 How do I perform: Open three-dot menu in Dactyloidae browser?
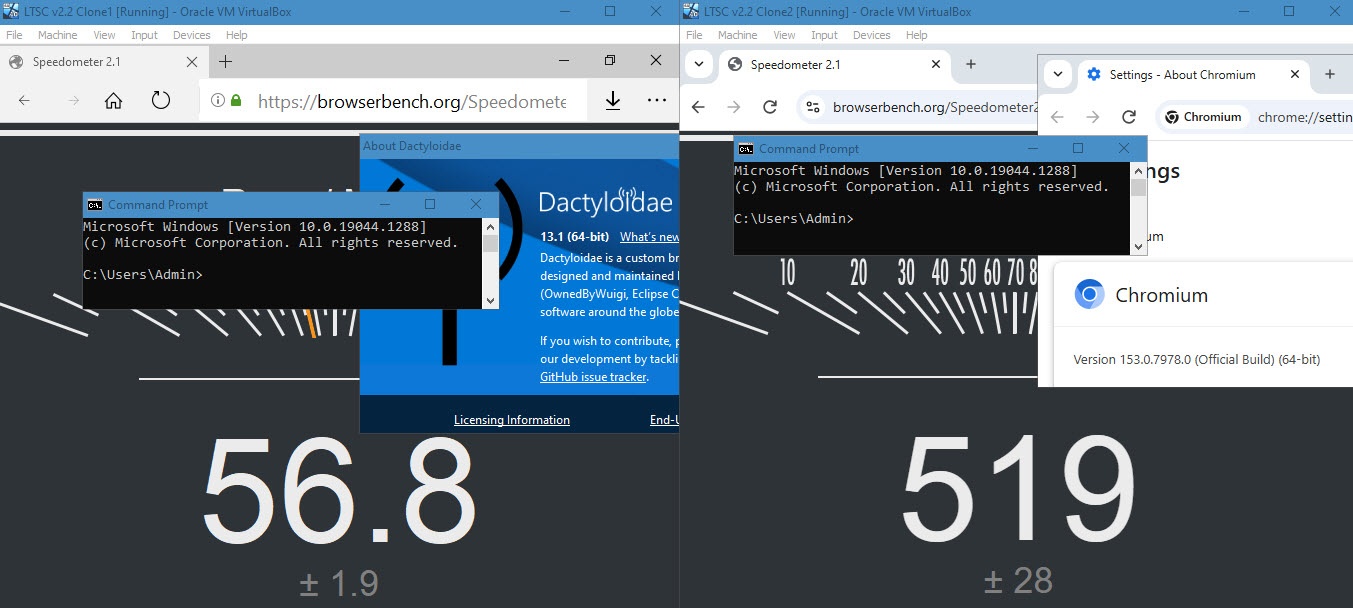(x=657, y=101)
